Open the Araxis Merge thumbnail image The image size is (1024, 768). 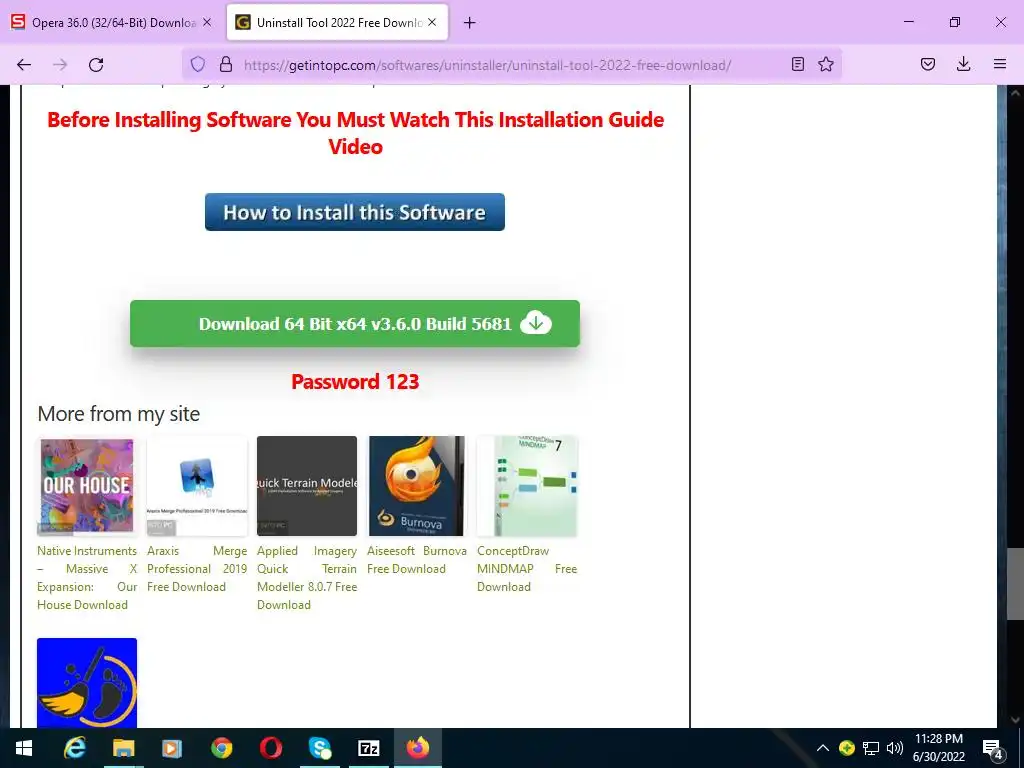[x=197, y=486]
